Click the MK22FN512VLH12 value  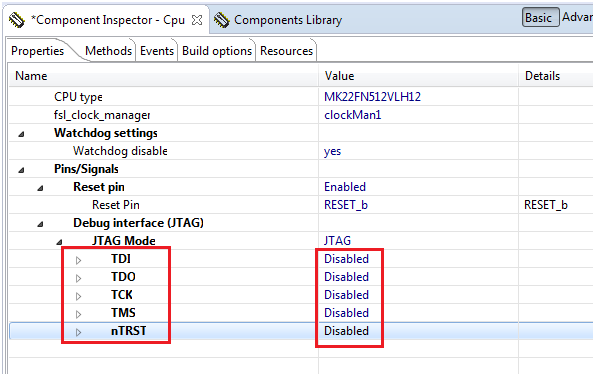click(372, 97)
